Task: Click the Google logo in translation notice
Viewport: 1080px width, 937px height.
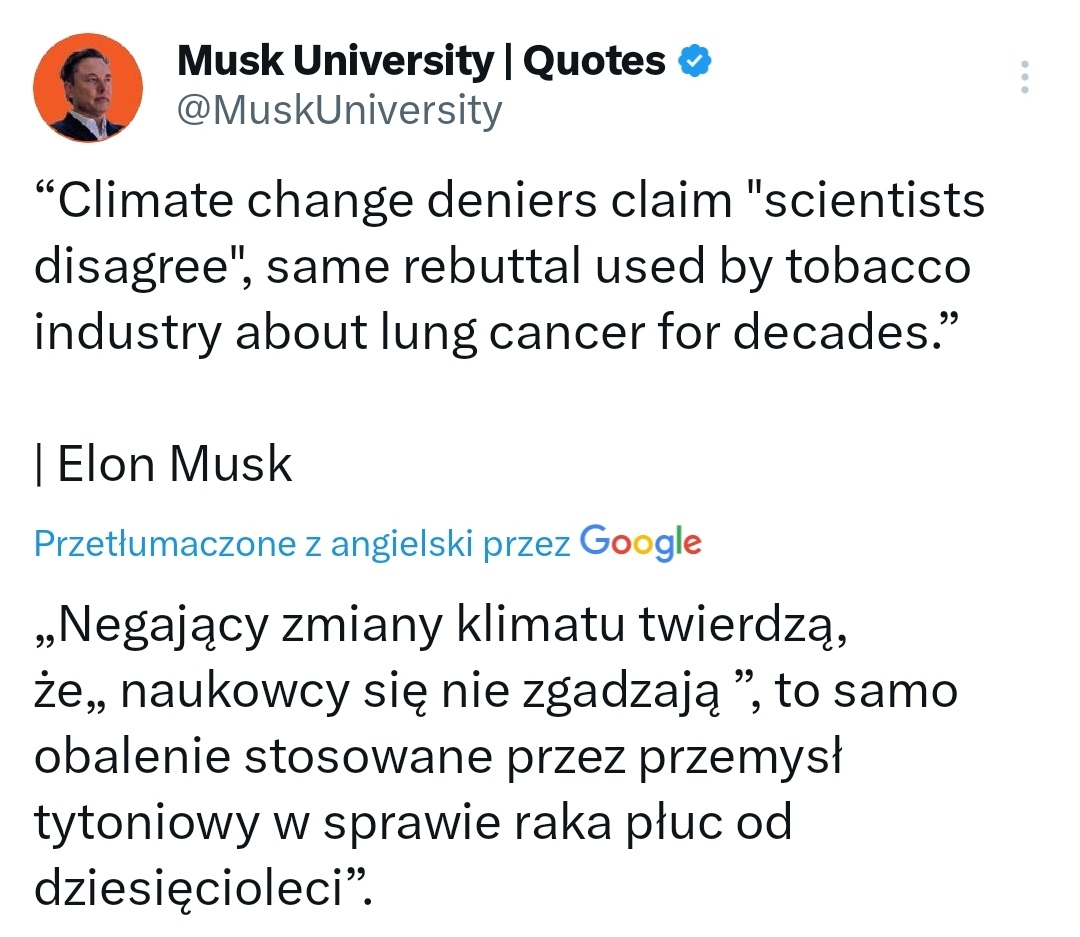Action: 640,542
